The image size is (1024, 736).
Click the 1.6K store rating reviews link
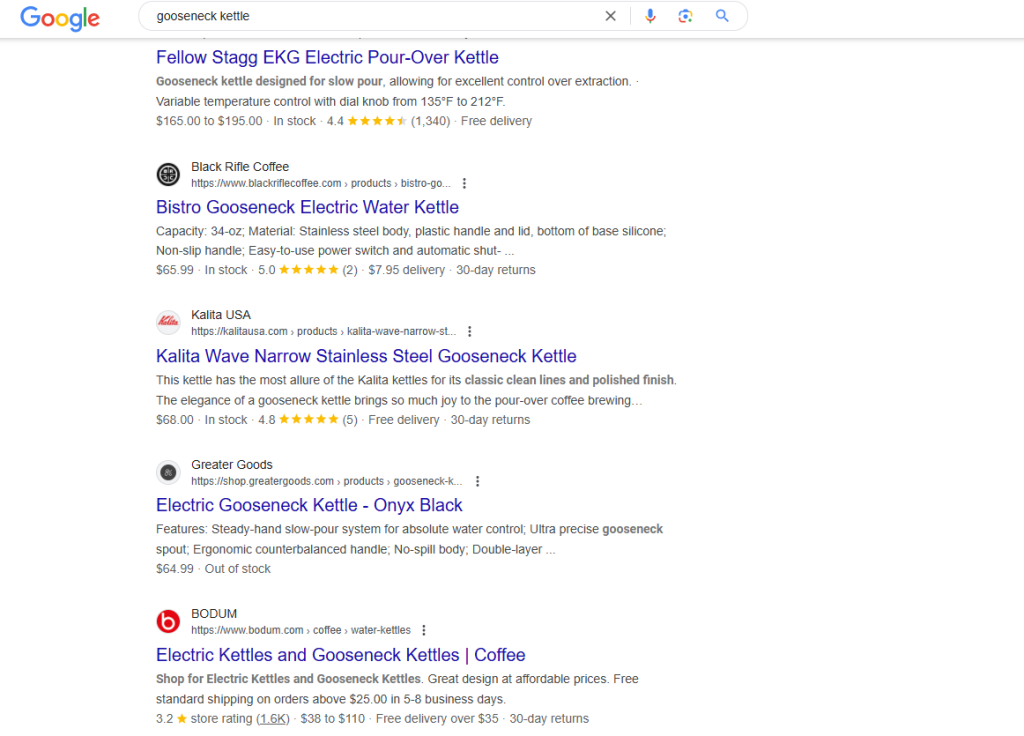[273, 719]
